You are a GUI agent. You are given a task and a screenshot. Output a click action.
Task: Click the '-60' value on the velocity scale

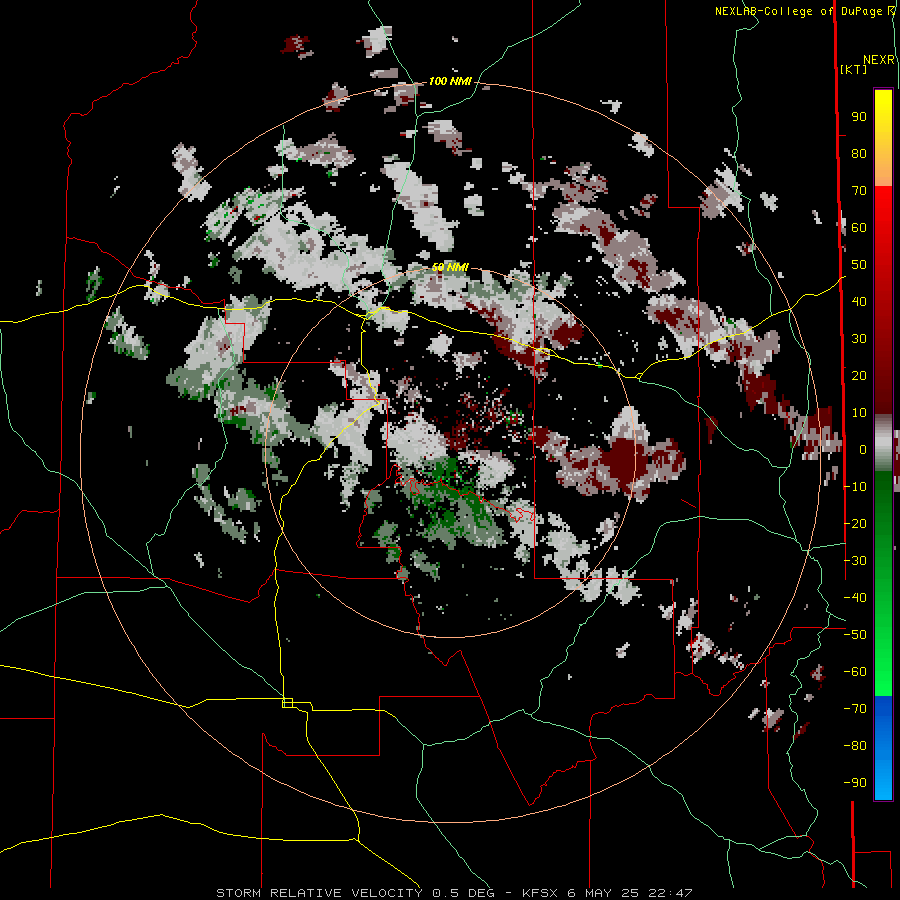point(855,672)
